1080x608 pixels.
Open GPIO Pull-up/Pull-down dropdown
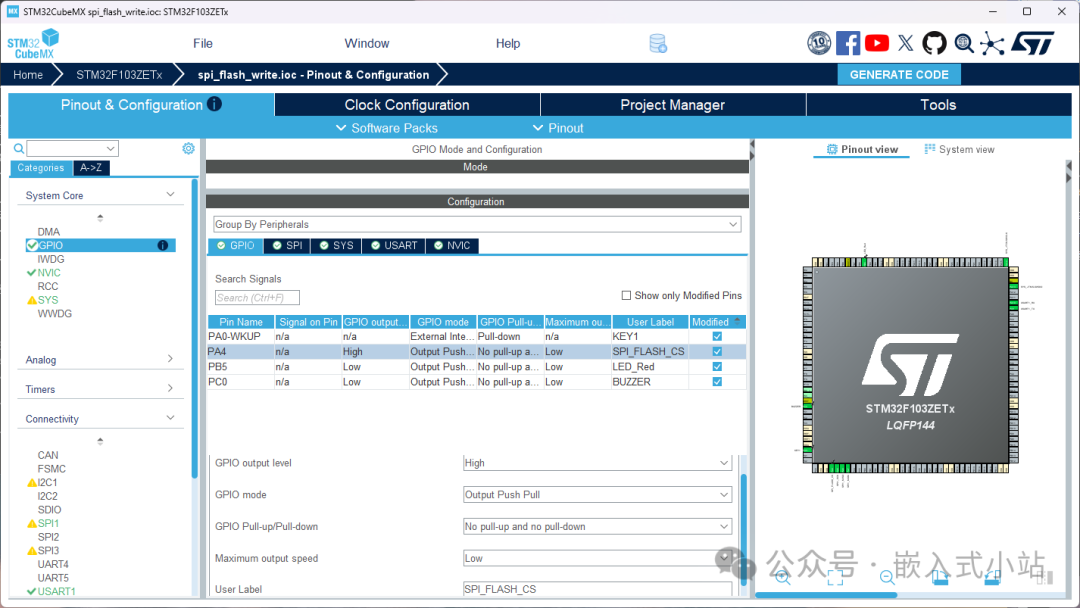596,526
